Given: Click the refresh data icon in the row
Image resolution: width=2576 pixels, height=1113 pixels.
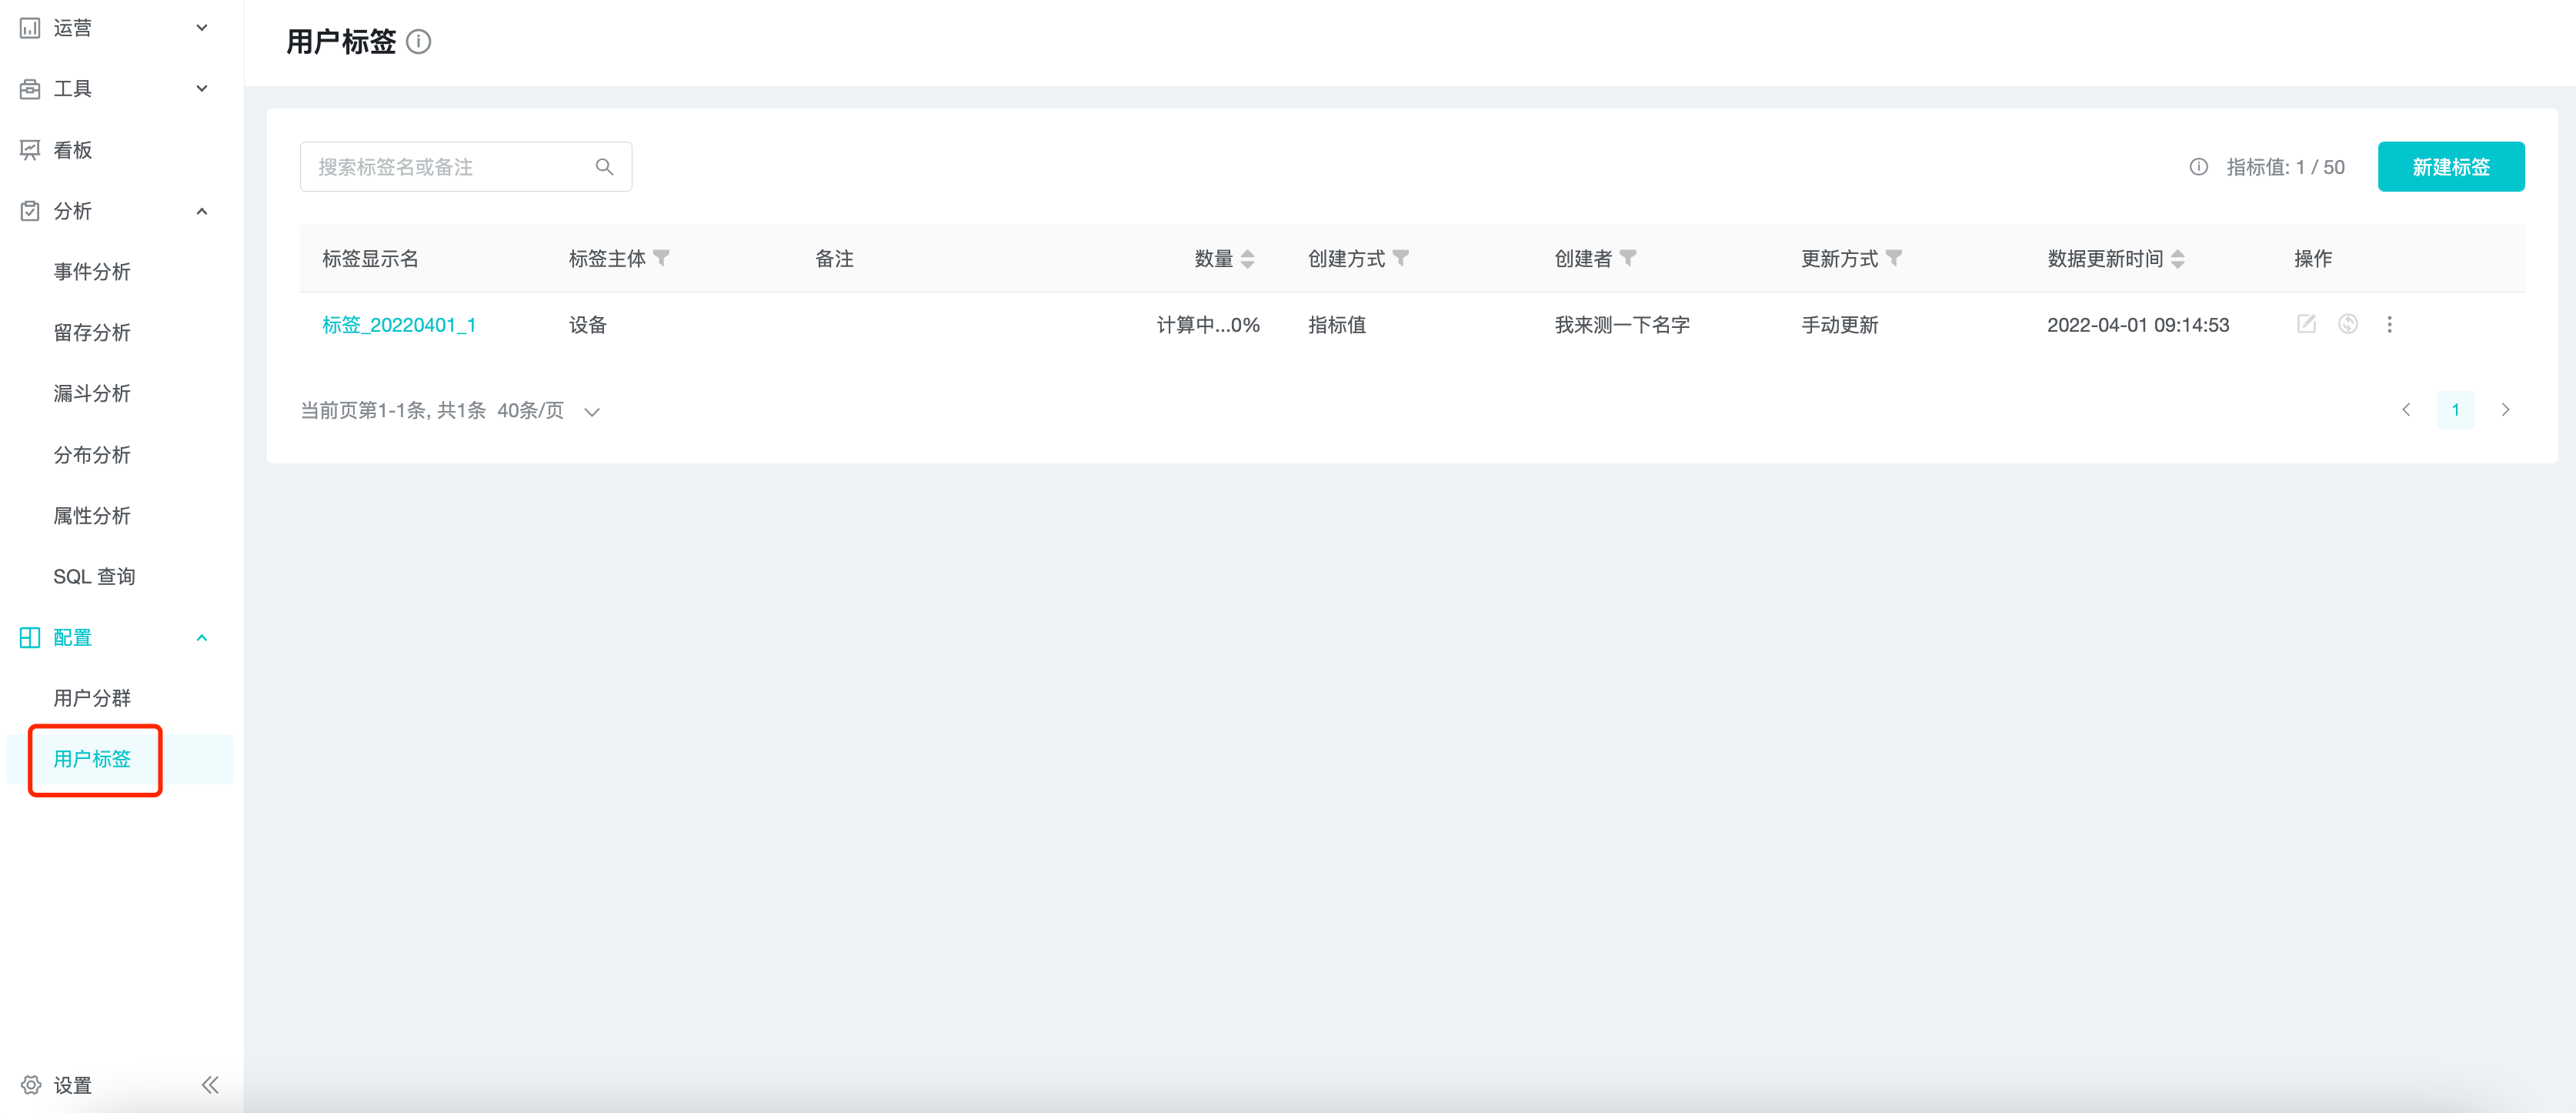Looking at the screenshot, I should [x=2348, y=324].
